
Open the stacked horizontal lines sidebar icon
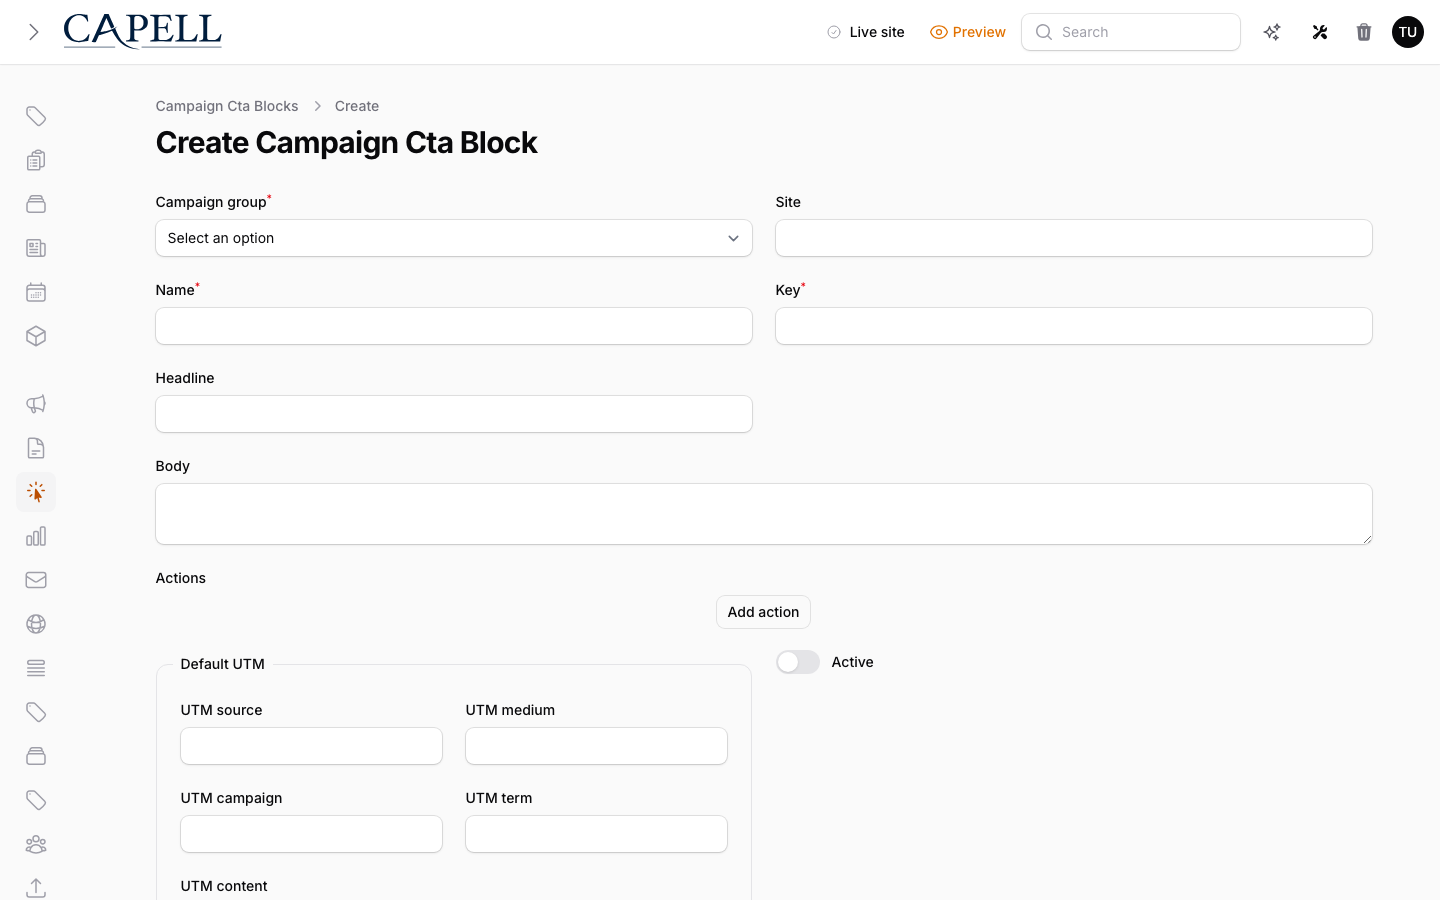36,668
